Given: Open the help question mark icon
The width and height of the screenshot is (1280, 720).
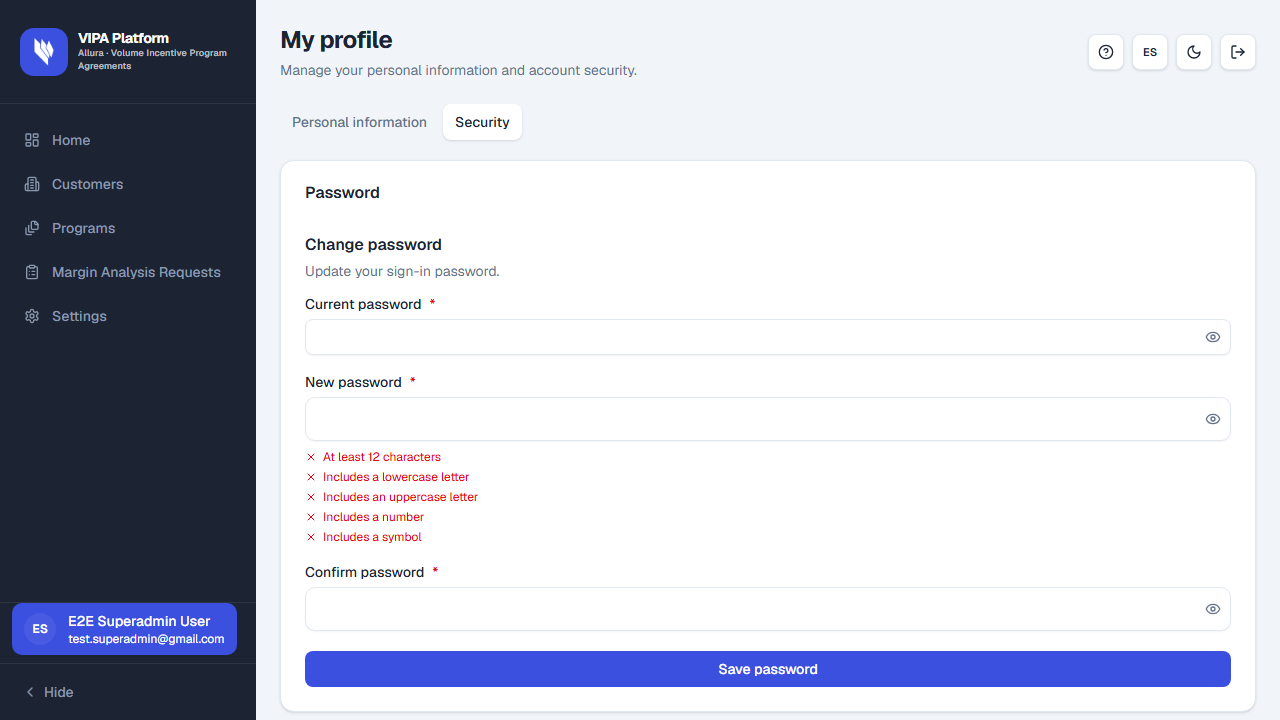Looking at the screenshot, I should pos(1106,52).
